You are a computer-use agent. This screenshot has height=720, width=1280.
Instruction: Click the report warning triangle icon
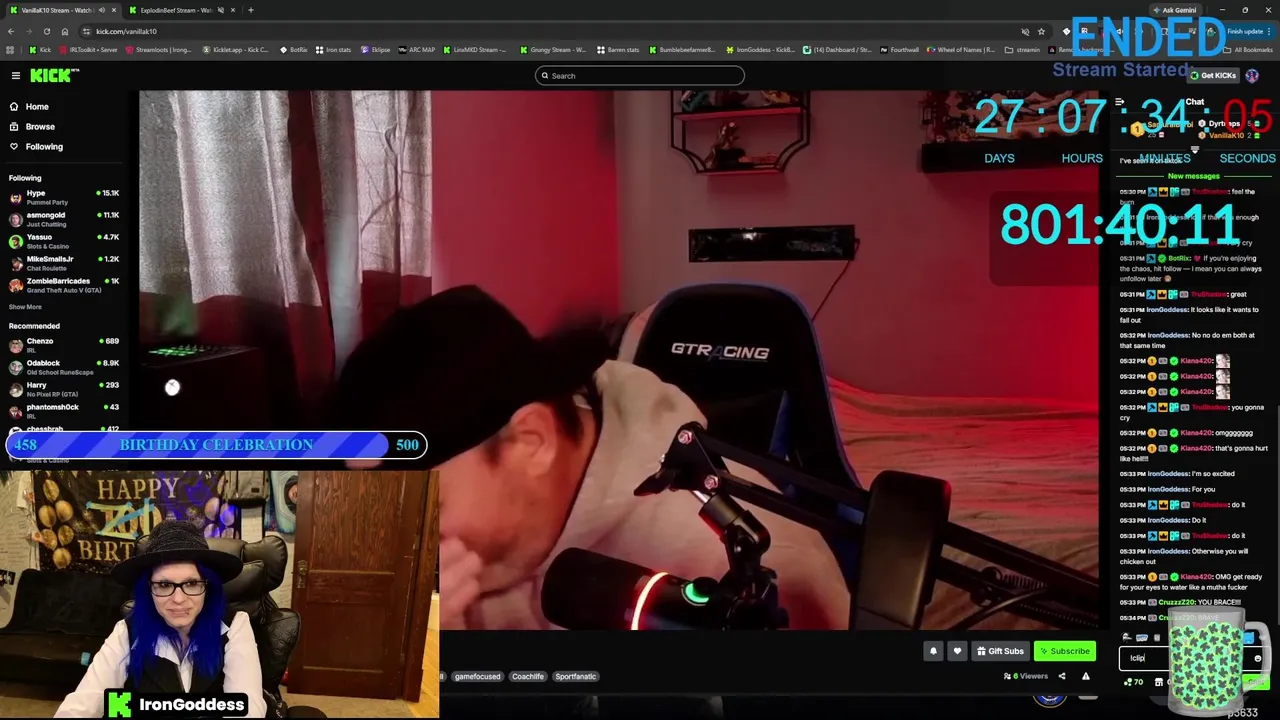point(1085,676)
